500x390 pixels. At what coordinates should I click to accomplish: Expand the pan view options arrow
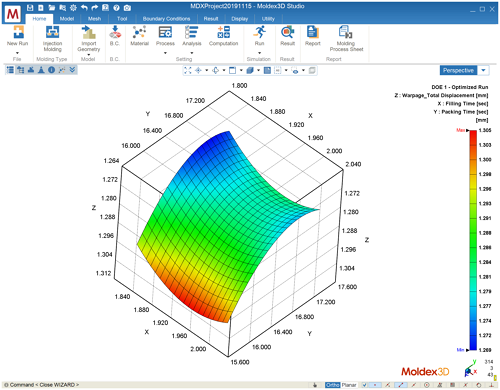[207, 70]
